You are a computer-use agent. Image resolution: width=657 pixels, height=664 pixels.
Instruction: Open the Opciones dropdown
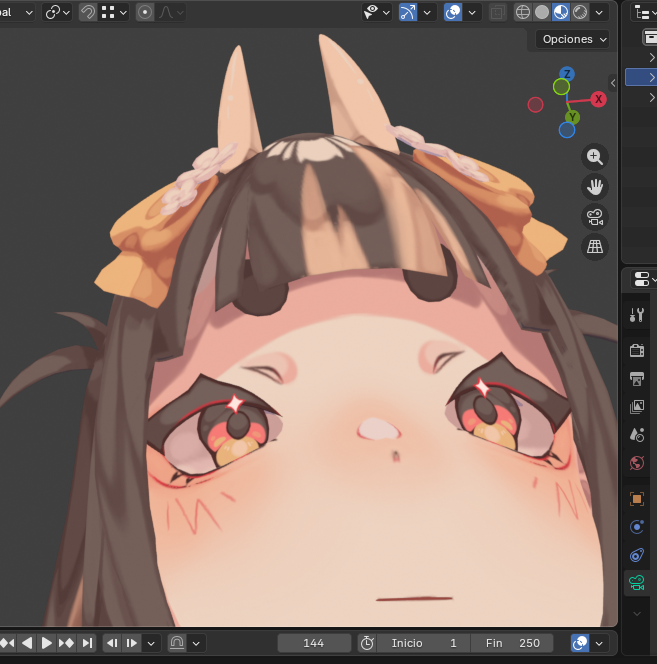click(572, 39)
